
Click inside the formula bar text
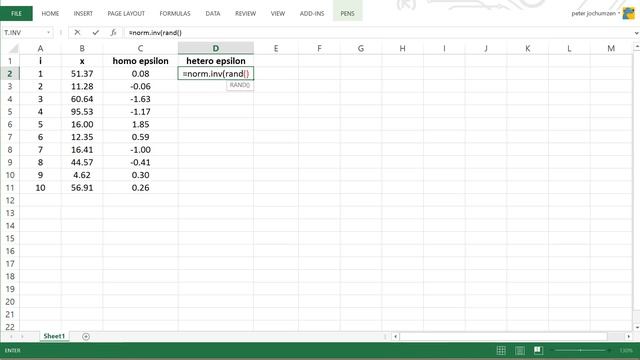[155, 33]
